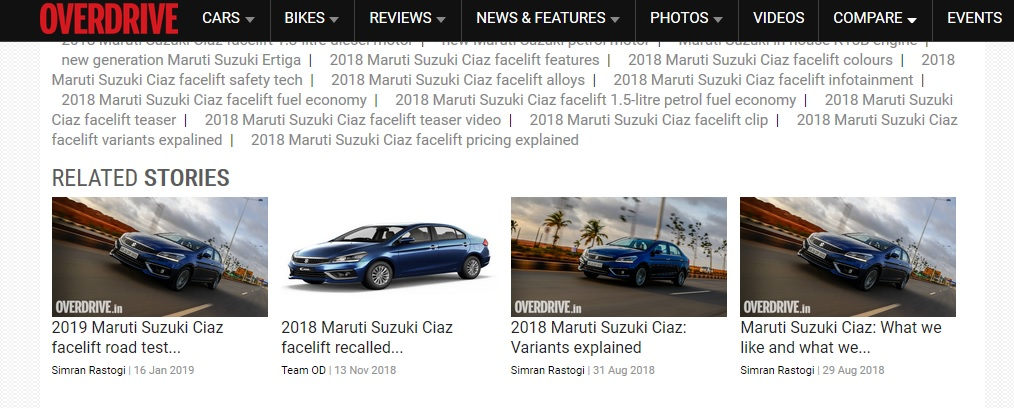The height and width of the screenshot is (408, 1014).
Task: Select tag 'new generation Maruti Suzuki Ertiga'
Action: 181,60
